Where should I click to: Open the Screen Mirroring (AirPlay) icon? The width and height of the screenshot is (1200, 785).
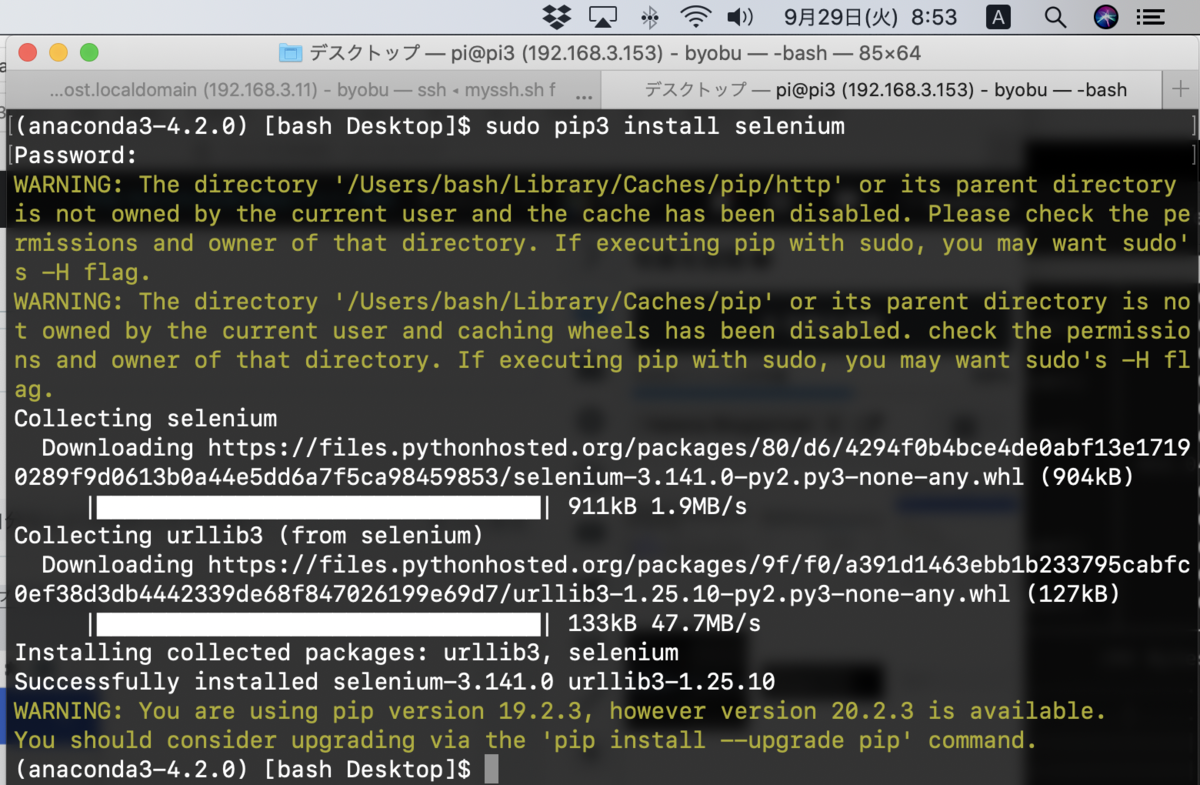tap(601, 16)
